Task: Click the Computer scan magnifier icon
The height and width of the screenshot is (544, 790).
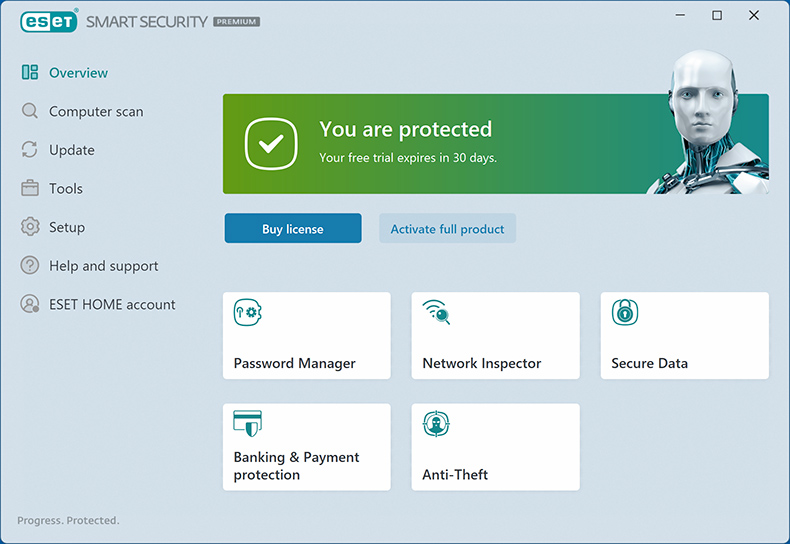Action: click(30, 111)
